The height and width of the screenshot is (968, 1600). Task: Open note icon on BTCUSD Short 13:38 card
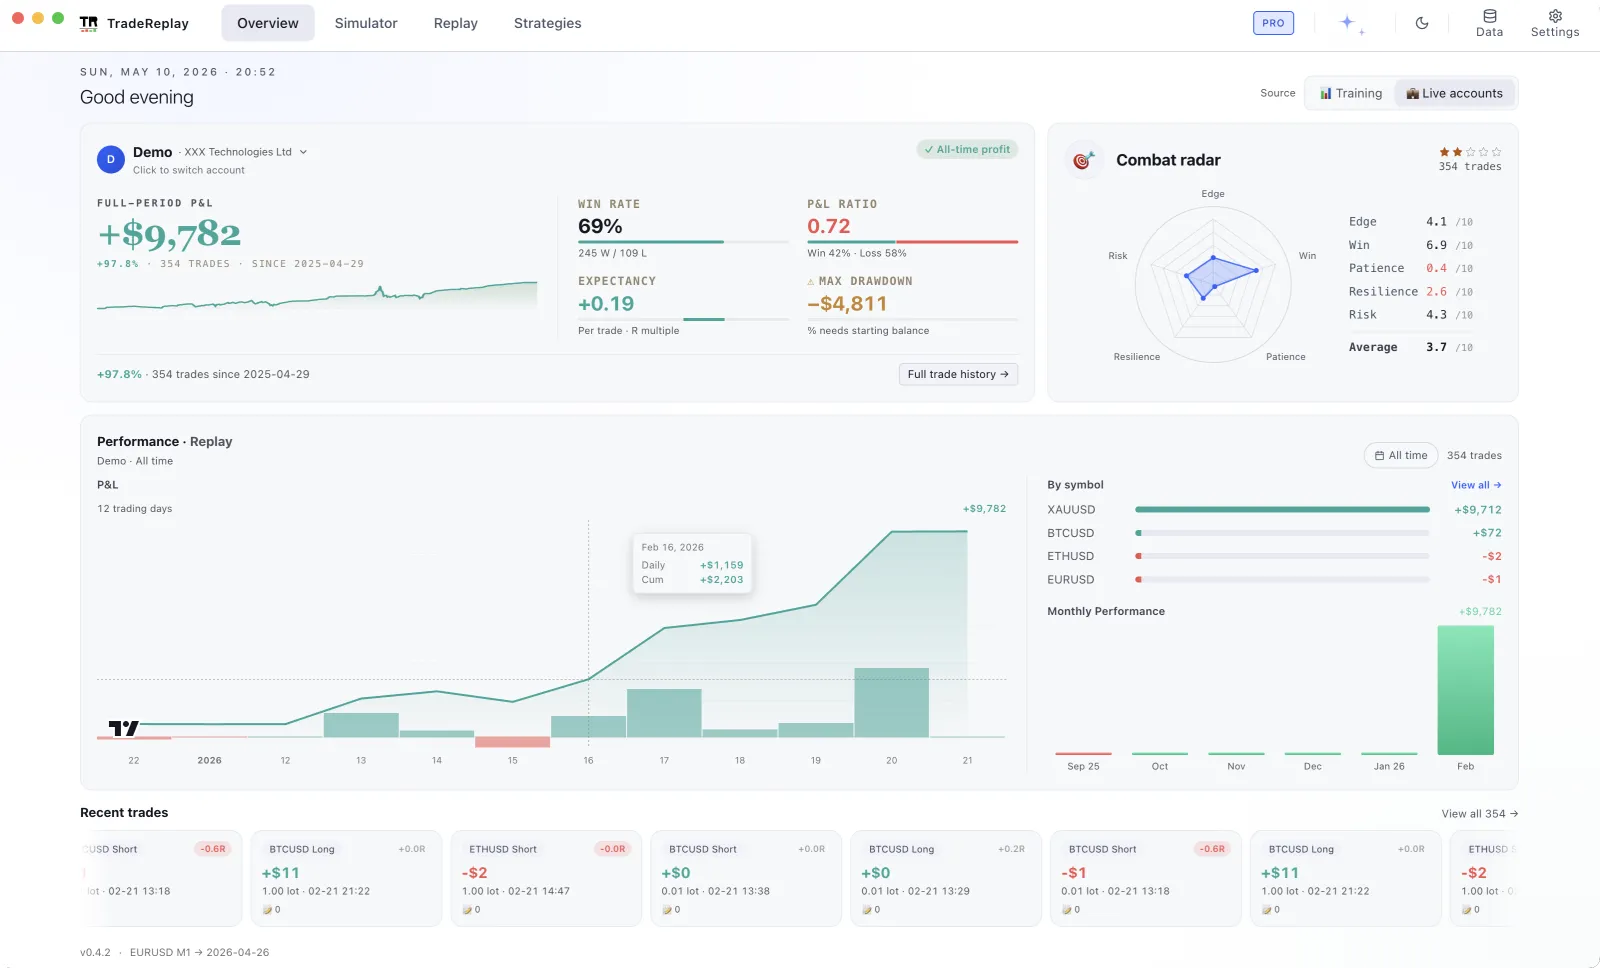pos(666,910)
